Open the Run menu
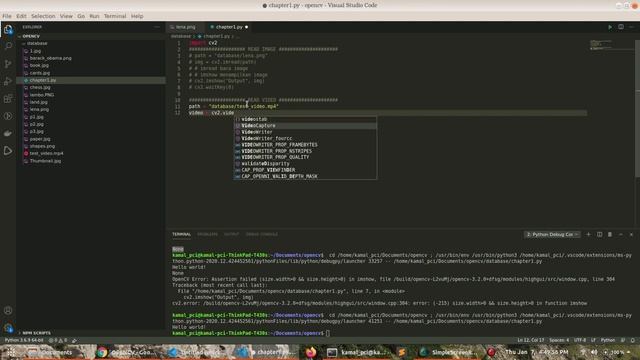 coord(94,16)
